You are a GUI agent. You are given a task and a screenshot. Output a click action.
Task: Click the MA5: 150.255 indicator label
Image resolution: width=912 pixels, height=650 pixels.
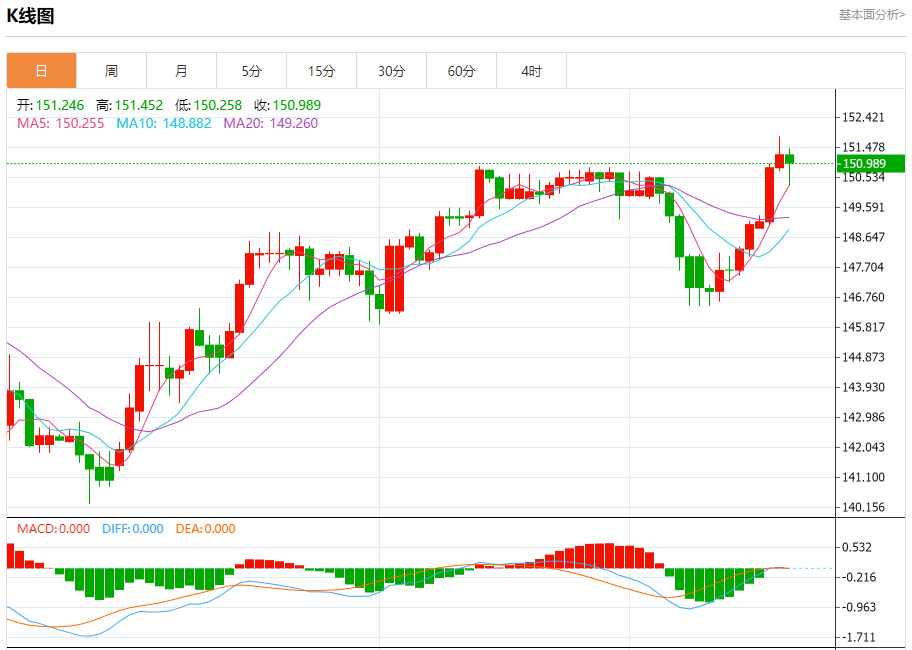coord(60,123)
